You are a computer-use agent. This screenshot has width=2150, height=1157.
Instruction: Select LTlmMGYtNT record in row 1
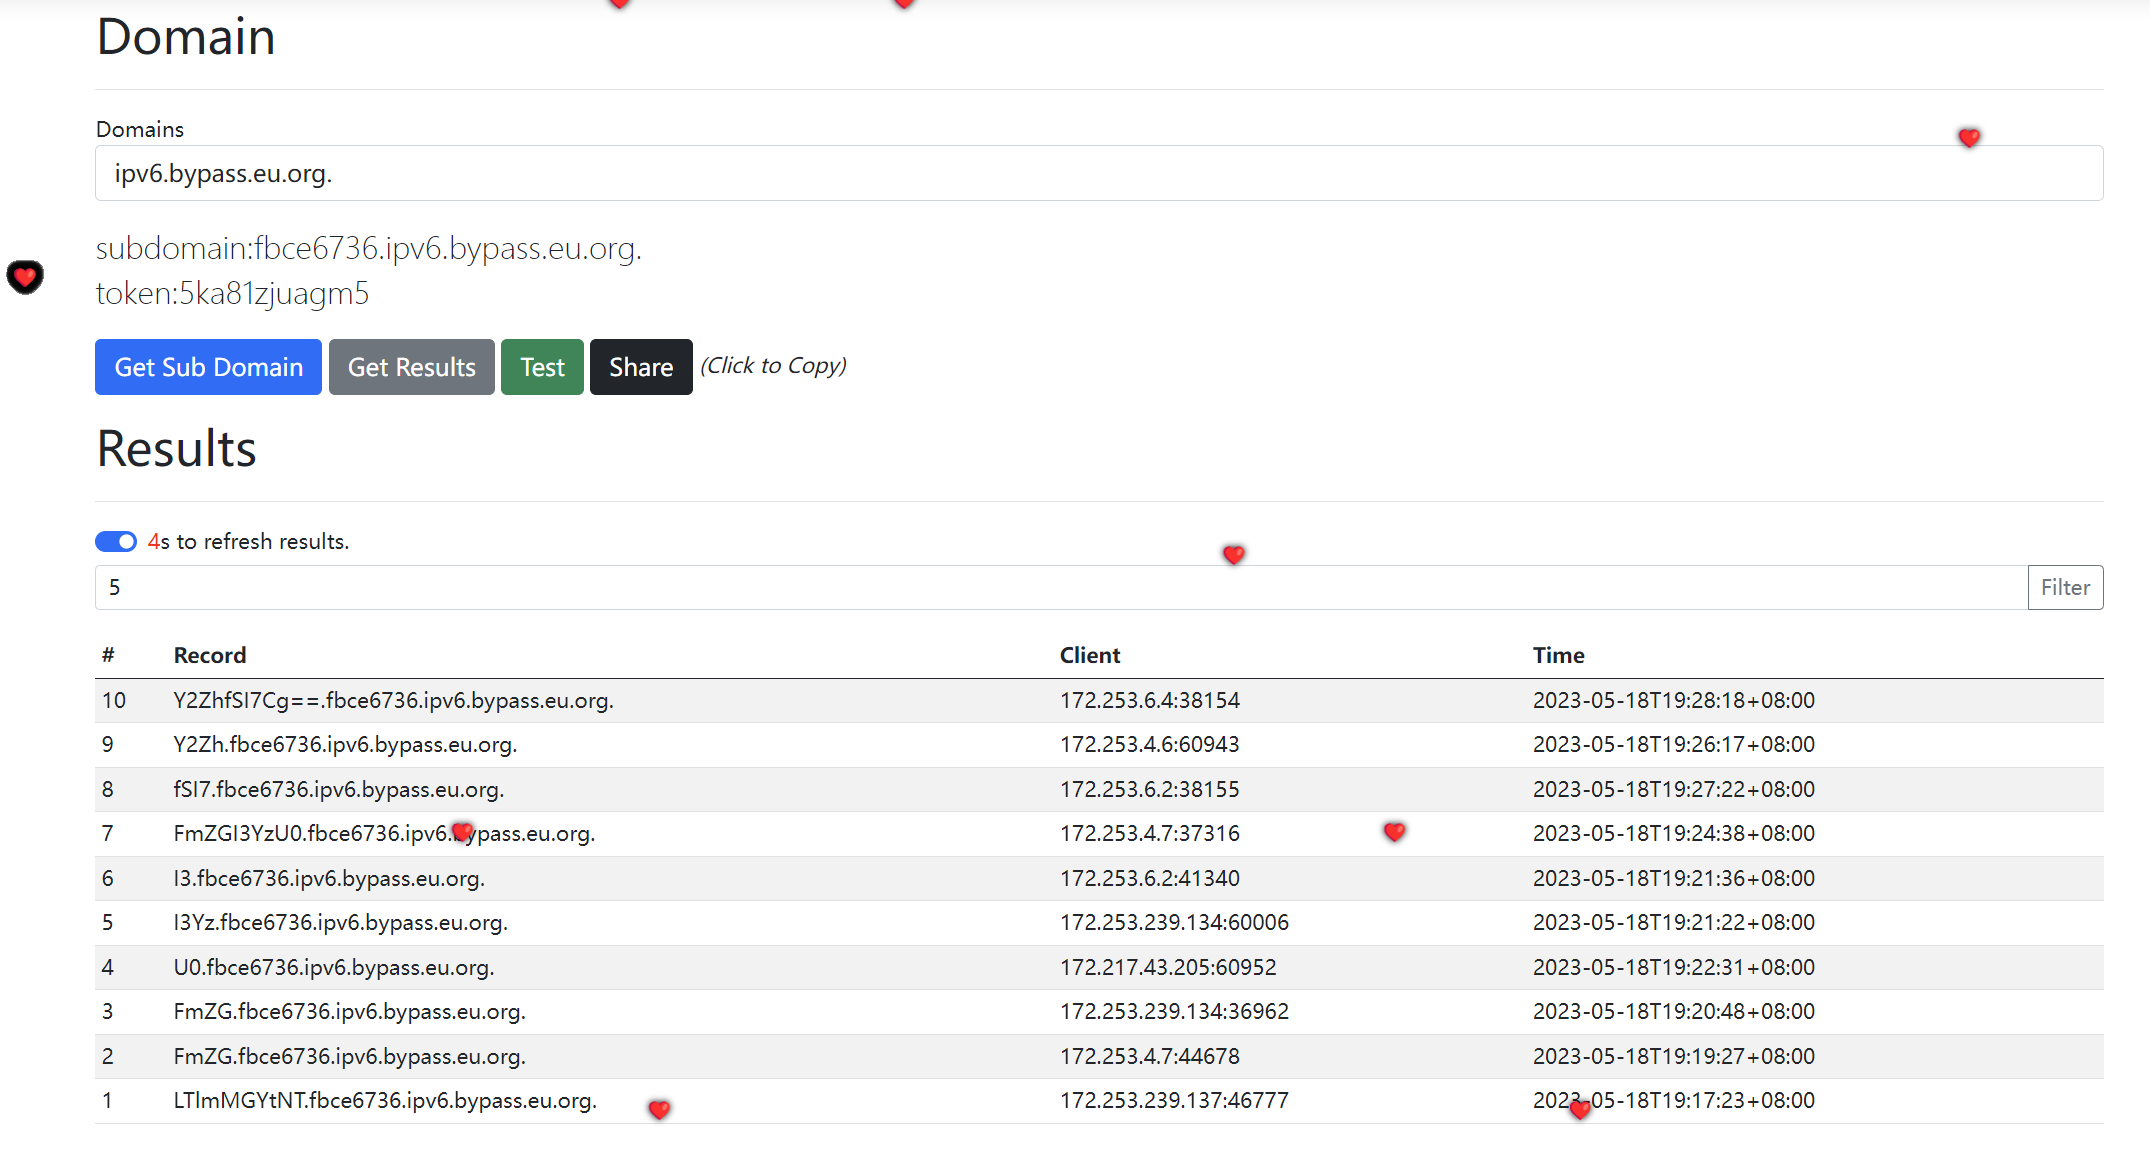pyautogui.click(x=384, y=1100)
